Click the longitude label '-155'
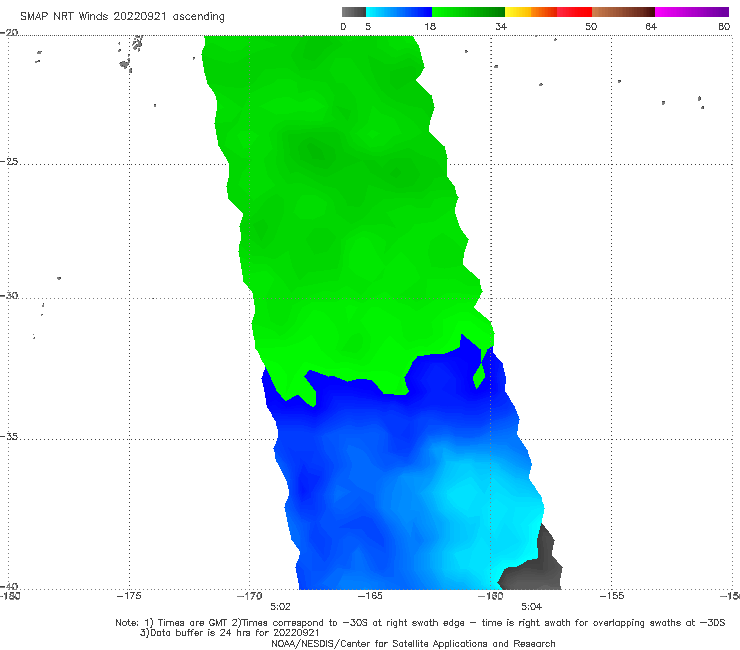The height and width of the screenshot is (650, 740). 612,596
